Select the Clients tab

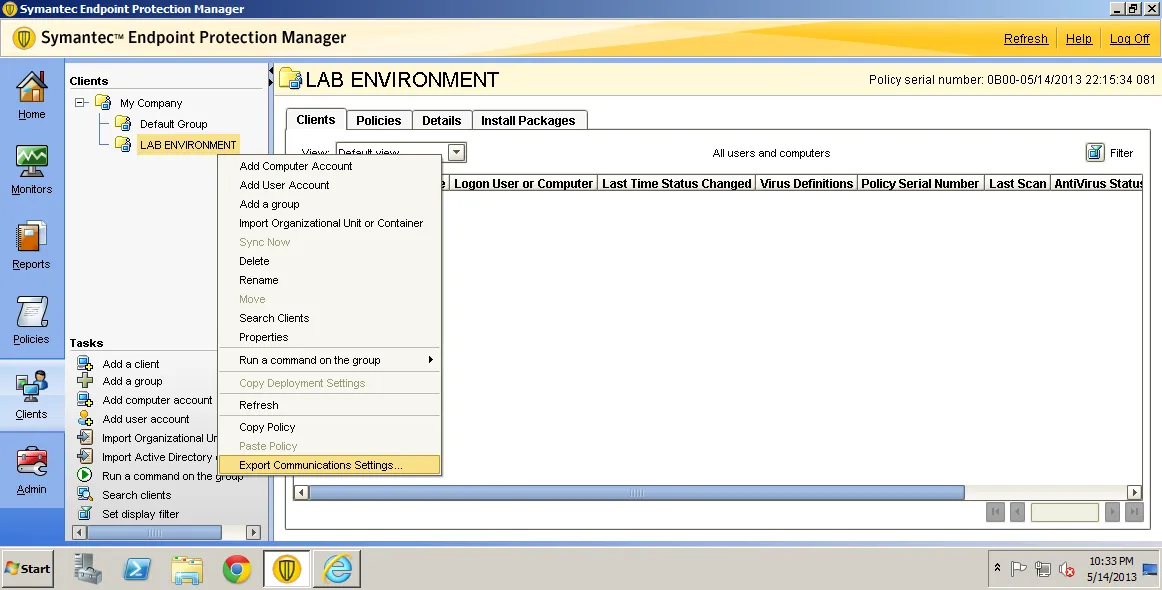316,119
